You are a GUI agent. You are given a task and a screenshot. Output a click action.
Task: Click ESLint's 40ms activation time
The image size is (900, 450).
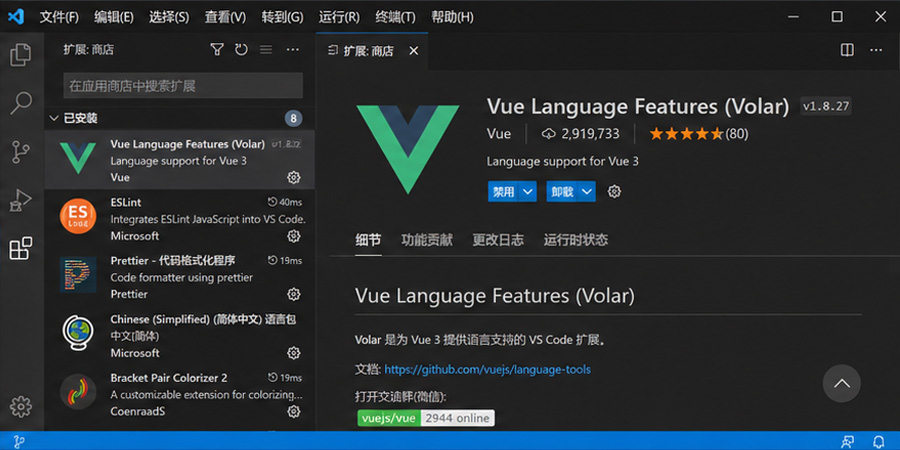(285, 202)
